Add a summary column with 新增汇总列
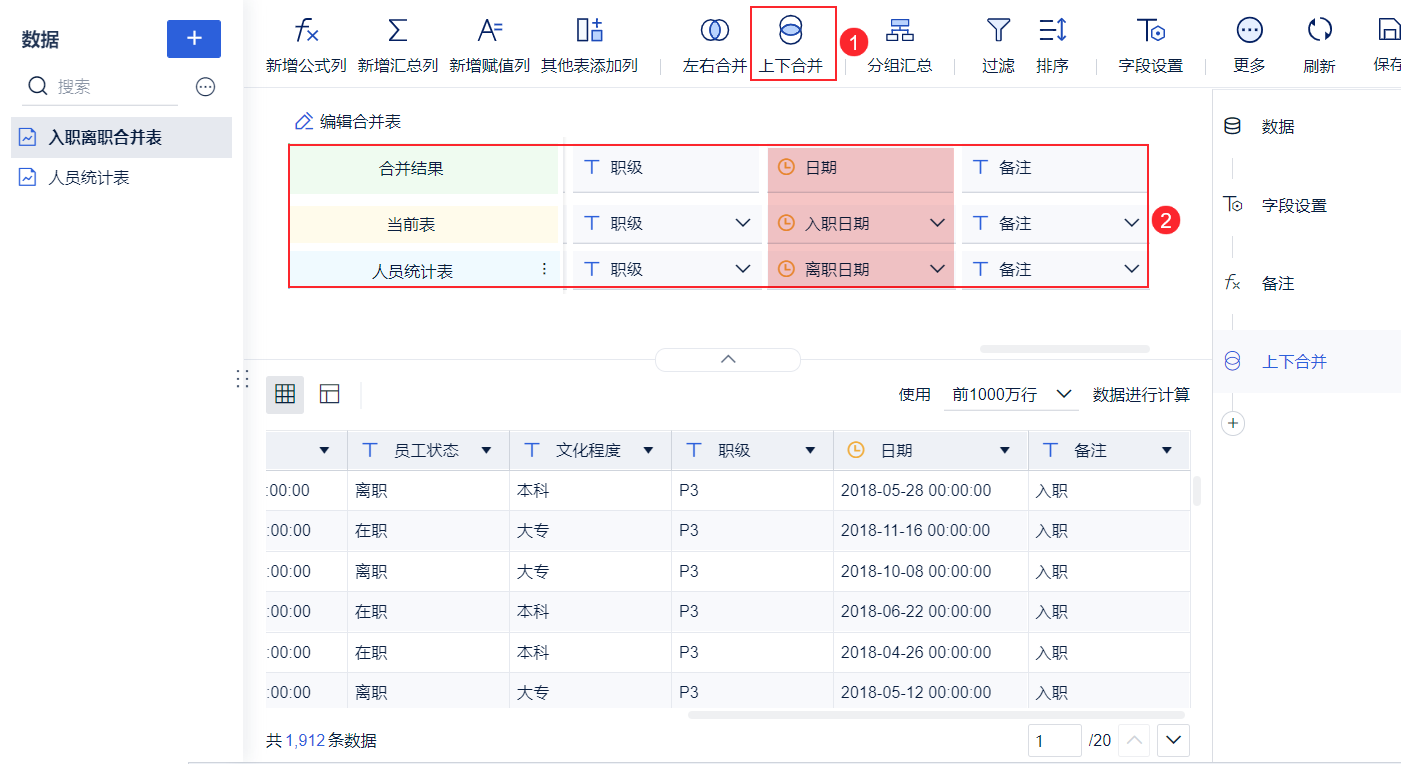Image resolution: width=1401 pixels, height=764 pixels. [398, 46]
